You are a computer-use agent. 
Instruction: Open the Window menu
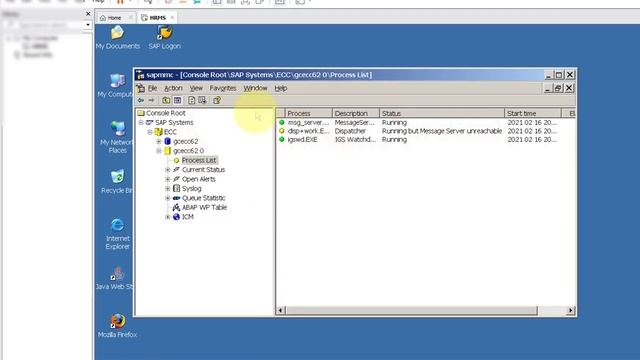[x=255, y=88]
